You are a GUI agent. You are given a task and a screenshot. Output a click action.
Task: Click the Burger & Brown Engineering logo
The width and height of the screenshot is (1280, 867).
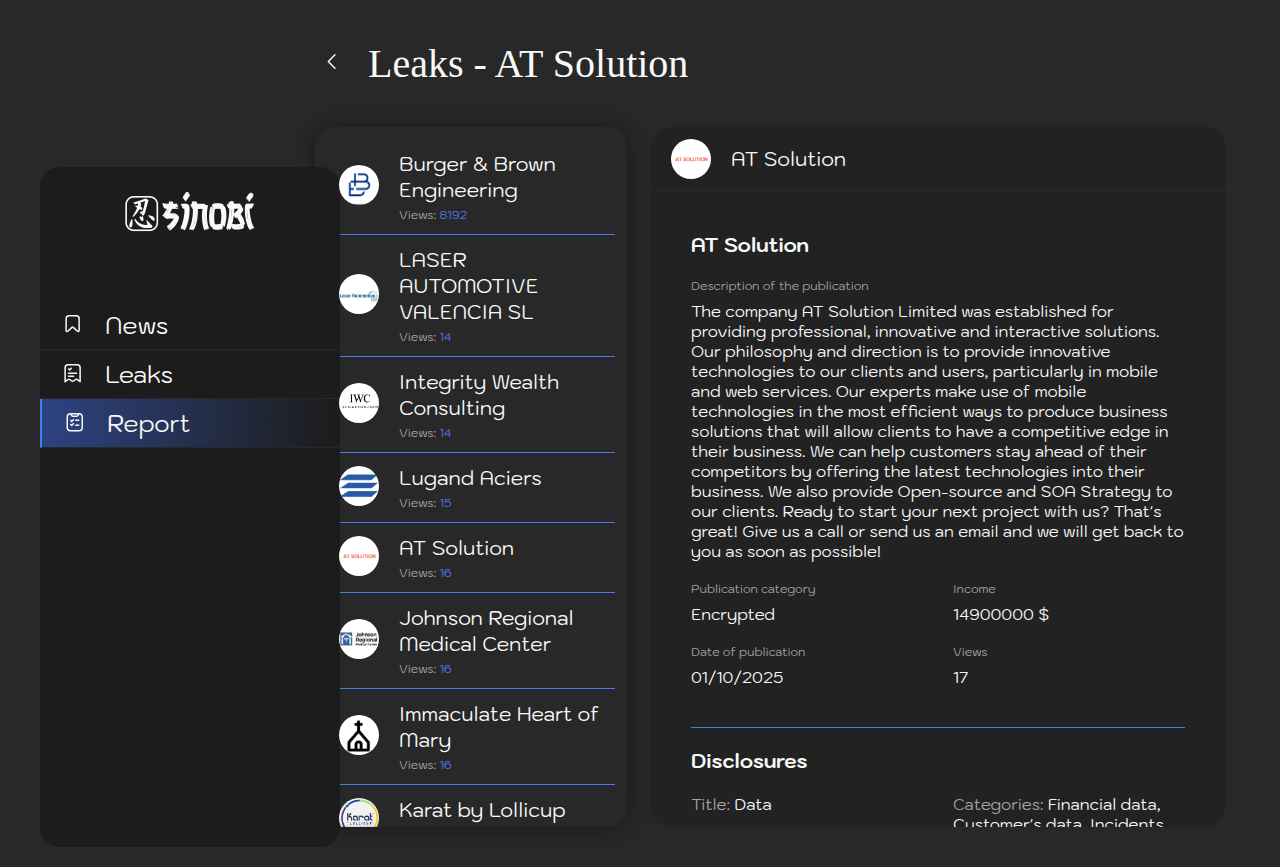point(359,185)
